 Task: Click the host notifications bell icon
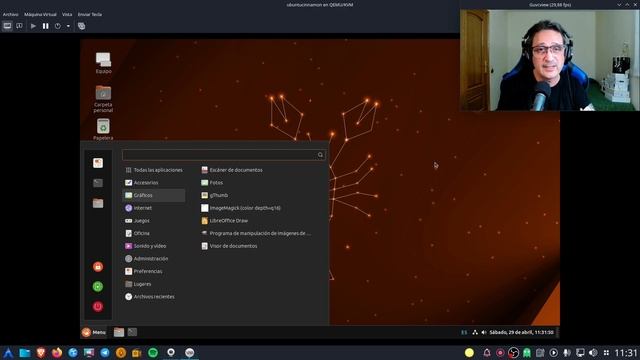coord(487,353)
